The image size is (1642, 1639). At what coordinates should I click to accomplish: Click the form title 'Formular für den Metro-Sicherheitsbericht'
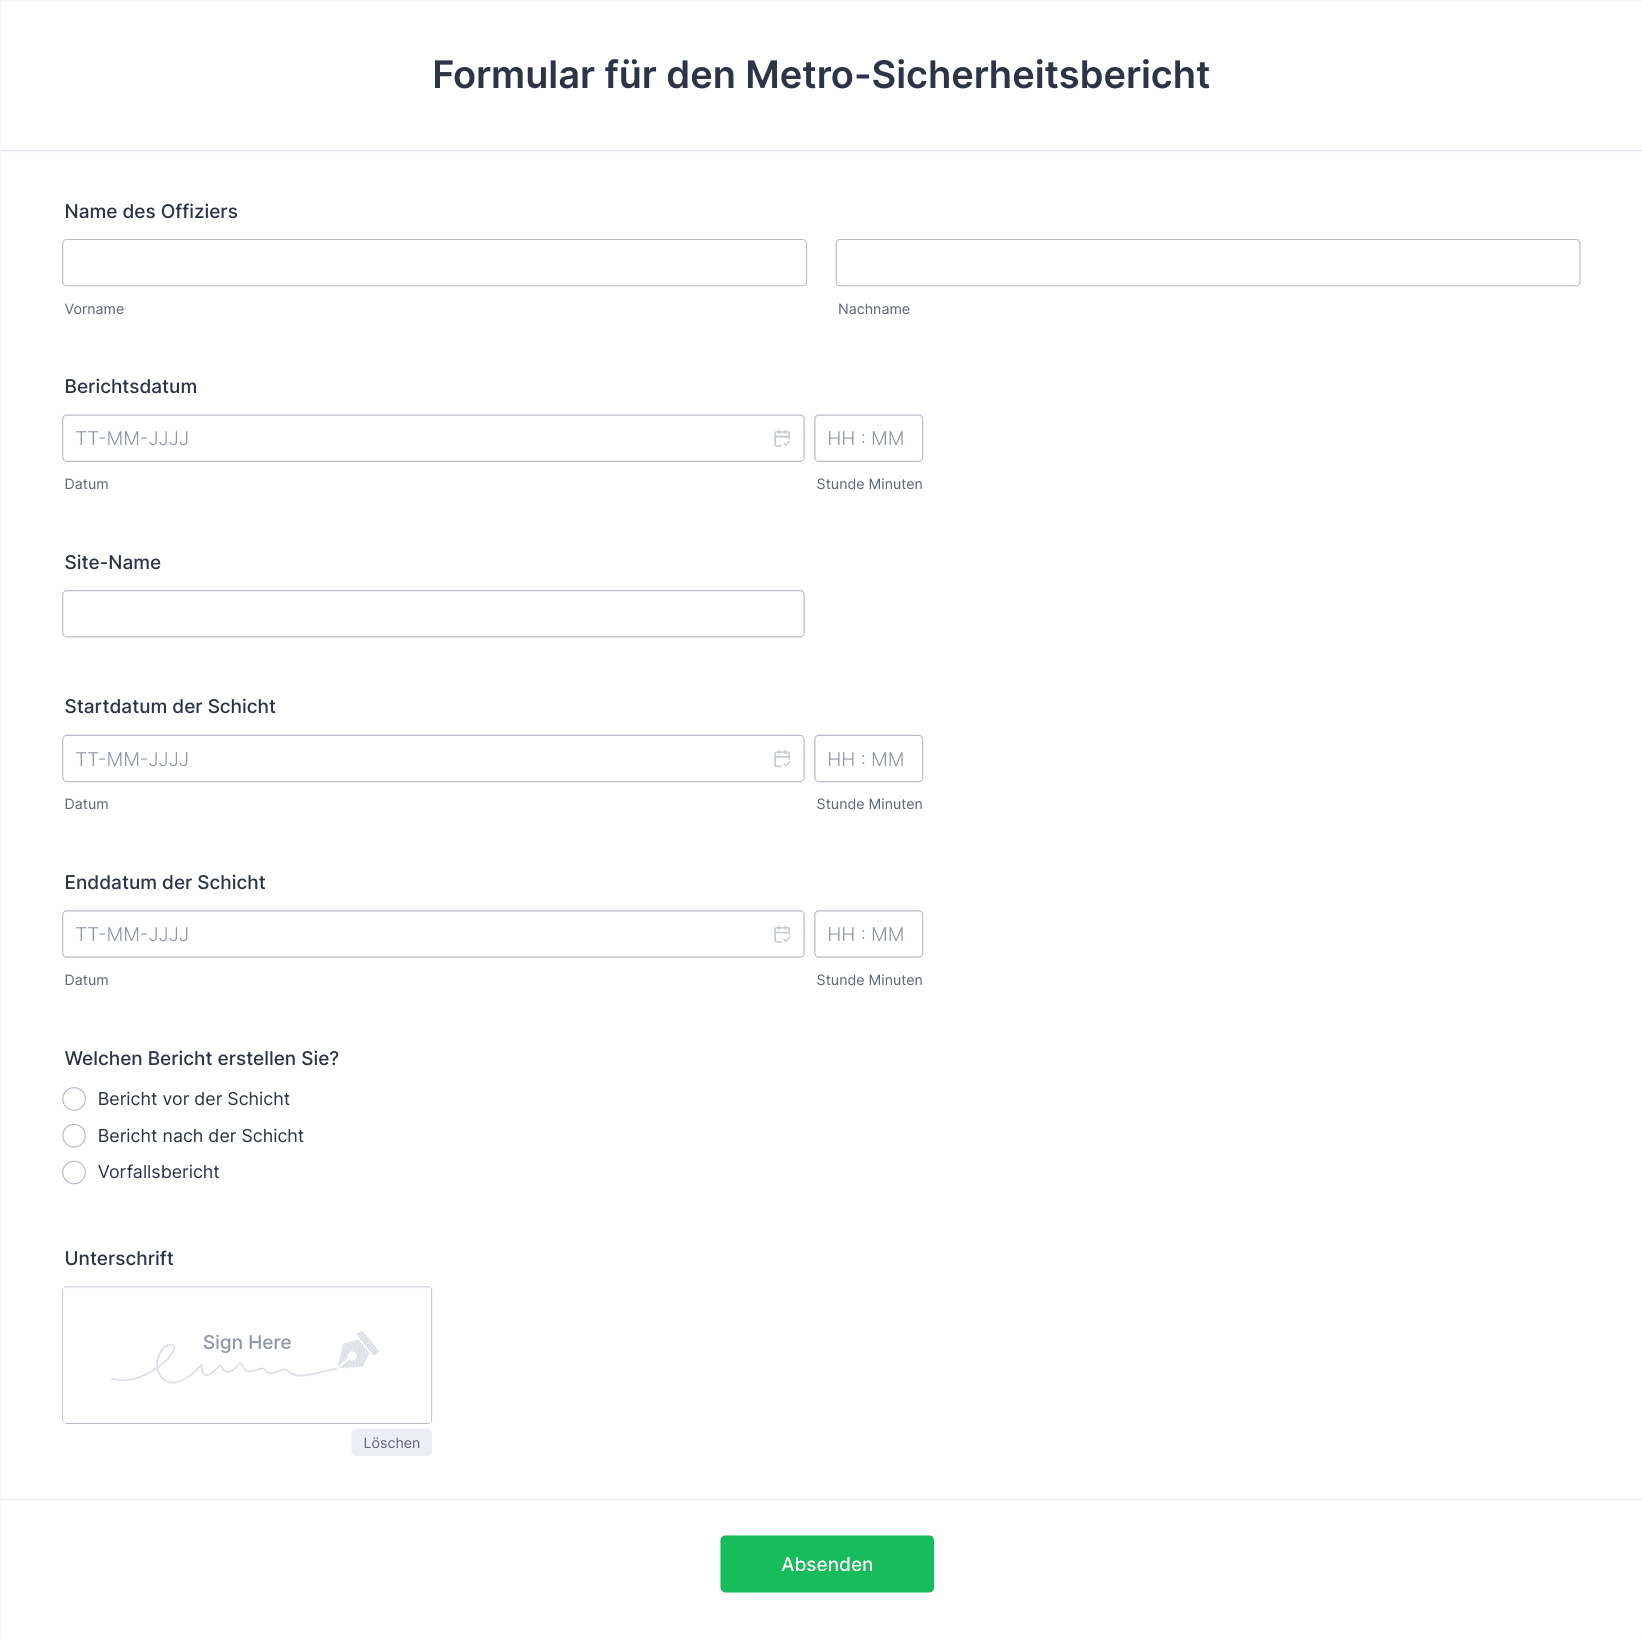[820, 75]
